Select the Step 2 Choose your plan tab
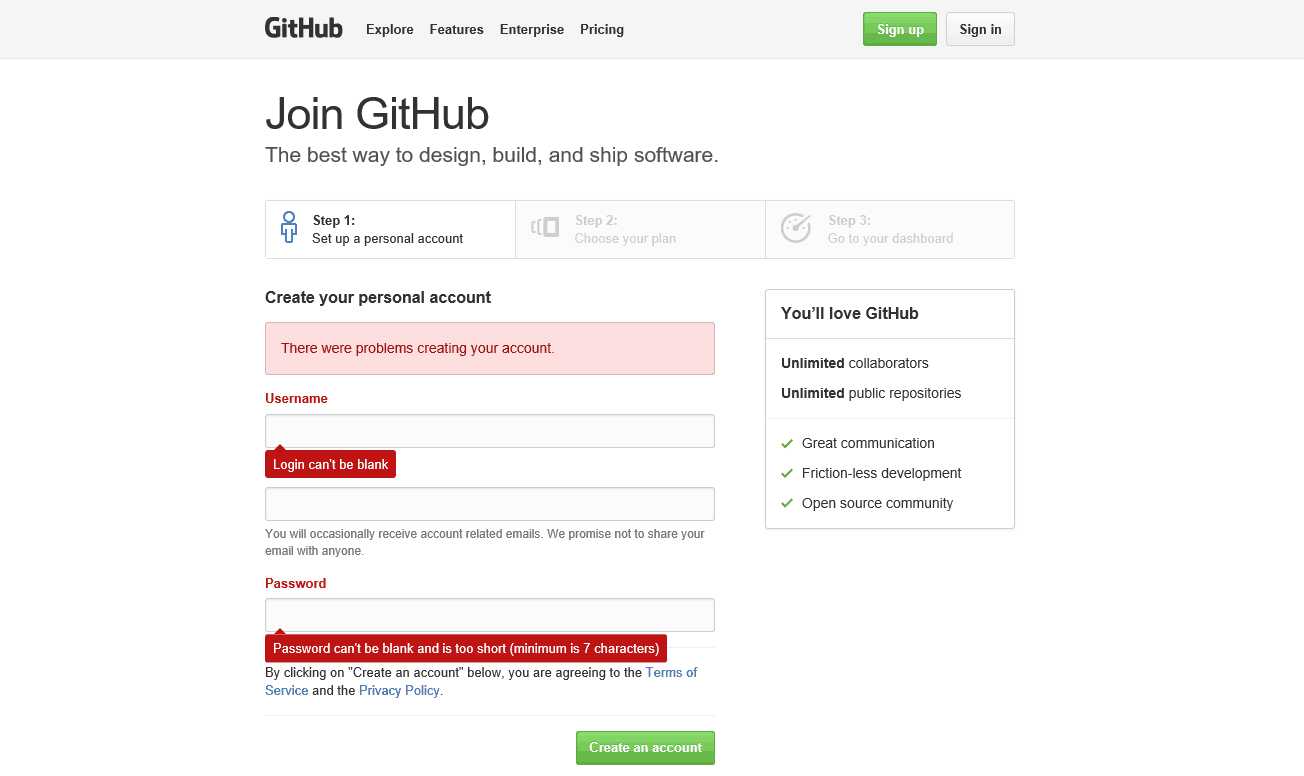The height and width of the screenshot is (776, 1304). point(640,229)
